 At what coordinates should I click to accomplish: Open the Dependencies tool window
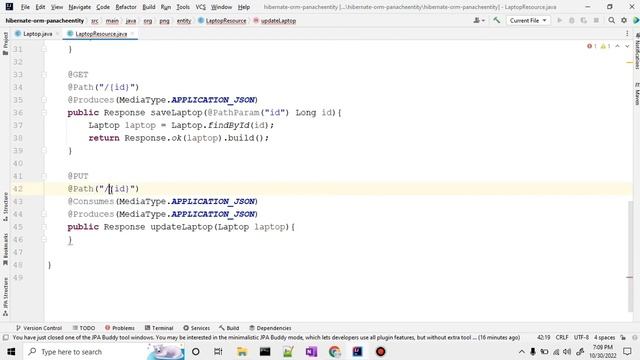(270, 328)
